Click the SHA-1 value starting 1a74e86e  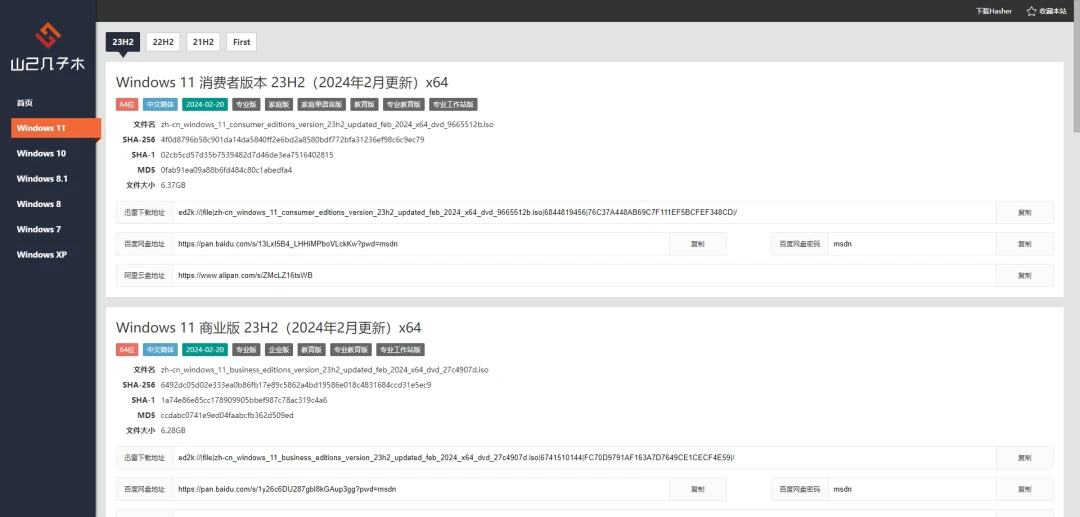point(244,400)
